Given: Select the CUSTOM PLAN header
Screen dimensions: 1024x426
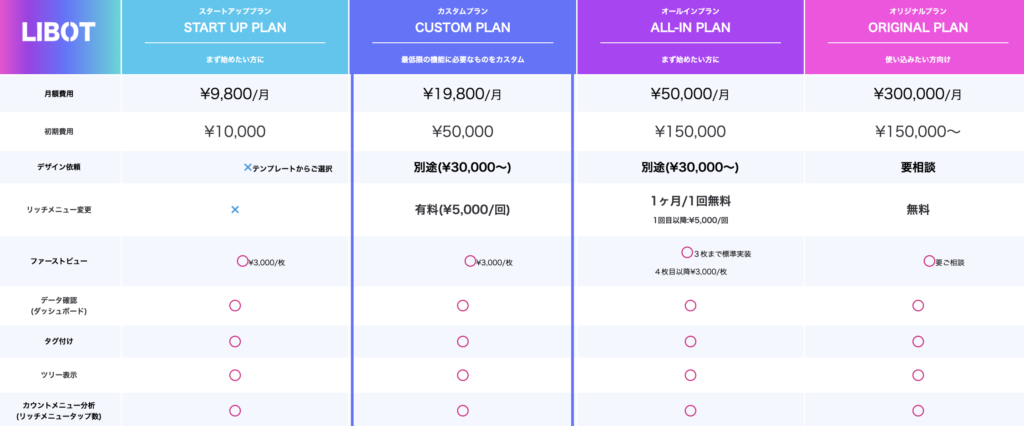Looking at the screenshot, I should 462,27.
